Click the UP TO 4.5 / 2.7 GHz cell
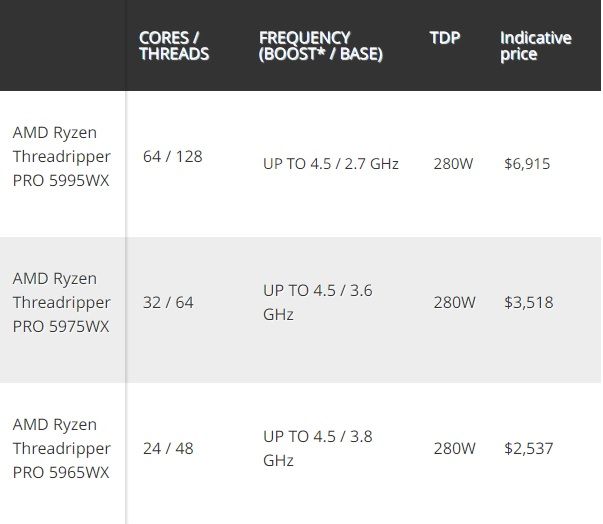Viewport: 603px width, 524px height. 331,163
